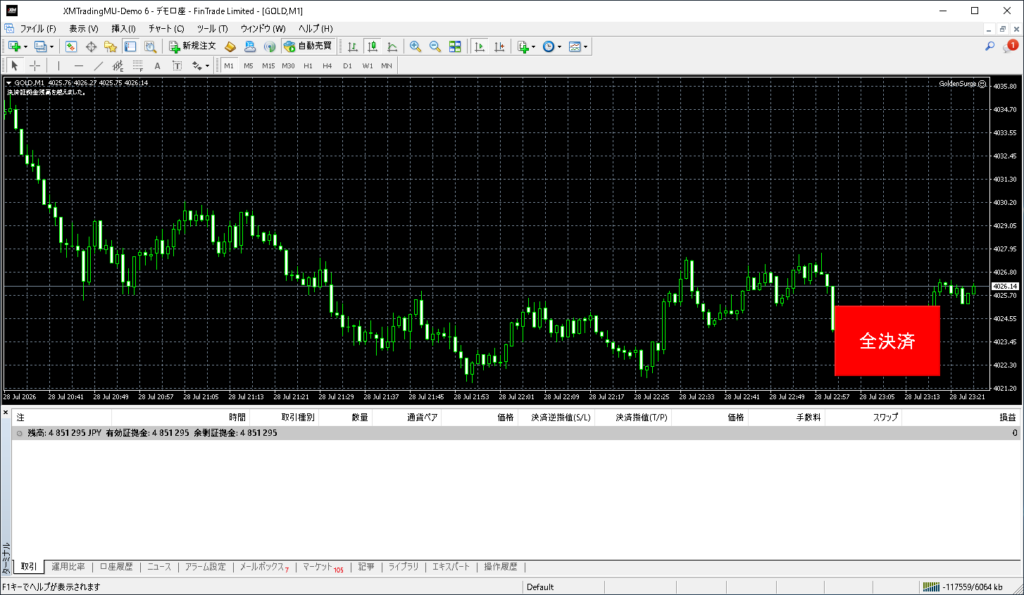The width and height of the screenshot is (1024, 595).
Task: Select the text label 'A' tool
Action: click(157, 65)
